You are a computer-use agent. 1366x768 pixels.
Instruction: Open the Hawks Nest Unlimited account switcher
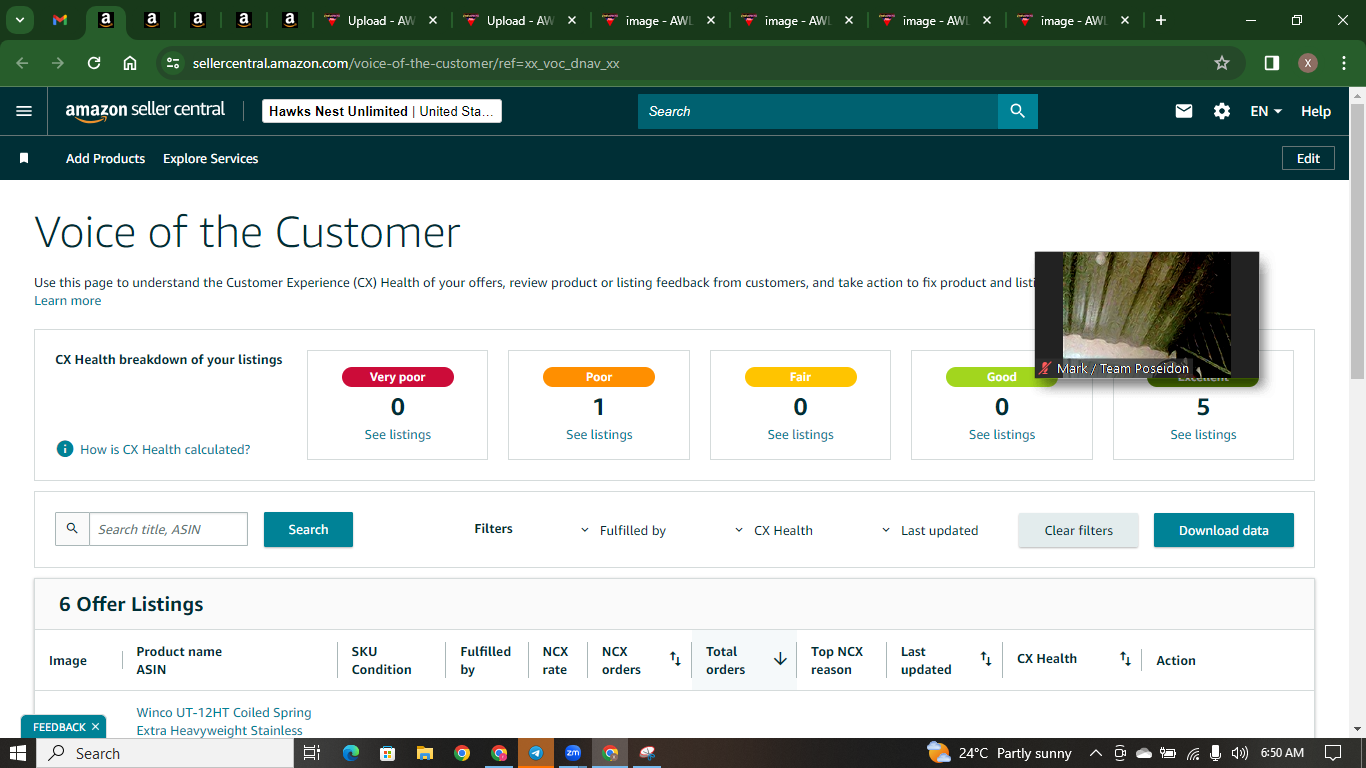tap(381, 111)
